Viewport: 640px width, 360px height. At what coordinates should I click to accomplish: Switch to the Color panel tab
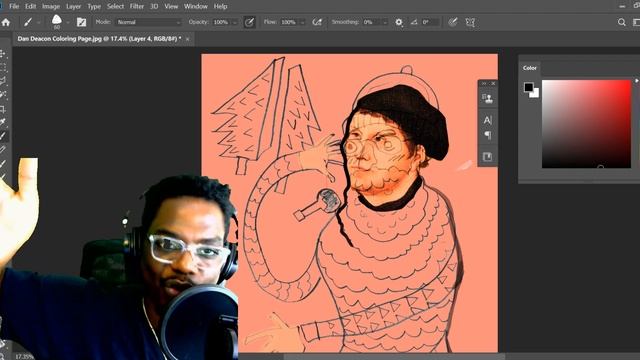pyautogui.click(x=530, y=68)
